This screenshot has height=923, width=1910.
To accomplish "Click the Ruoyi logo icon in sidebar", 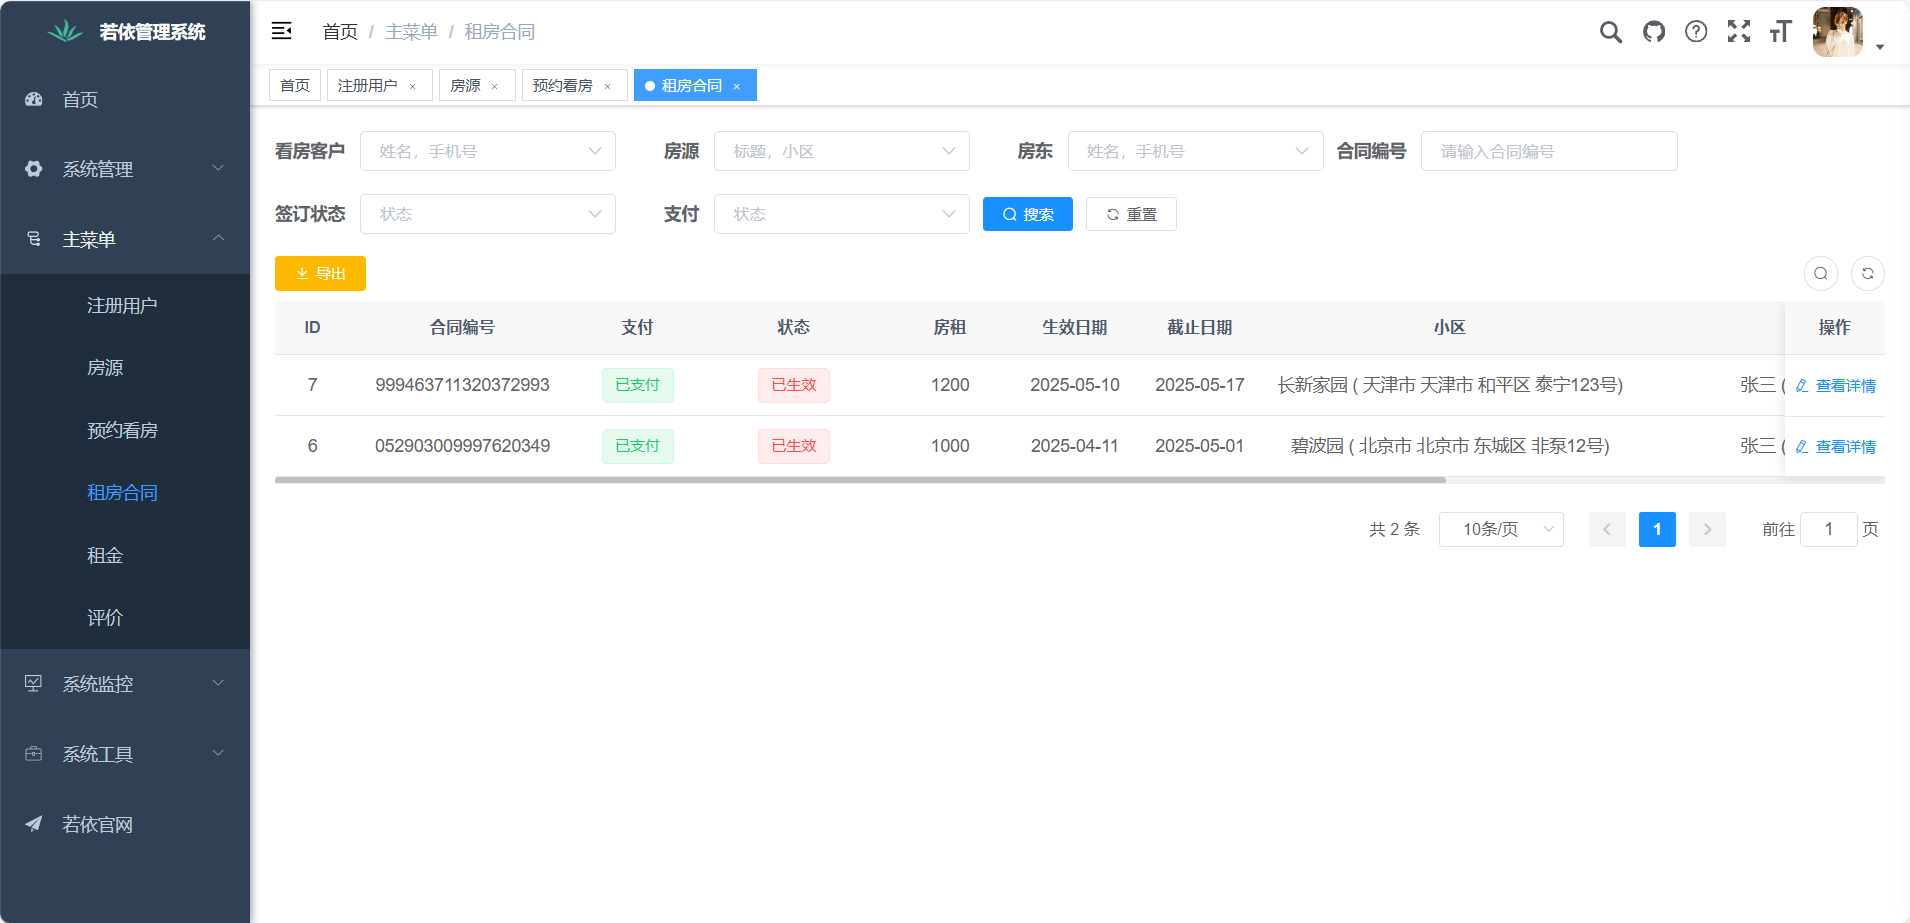I will coord(66,32).
